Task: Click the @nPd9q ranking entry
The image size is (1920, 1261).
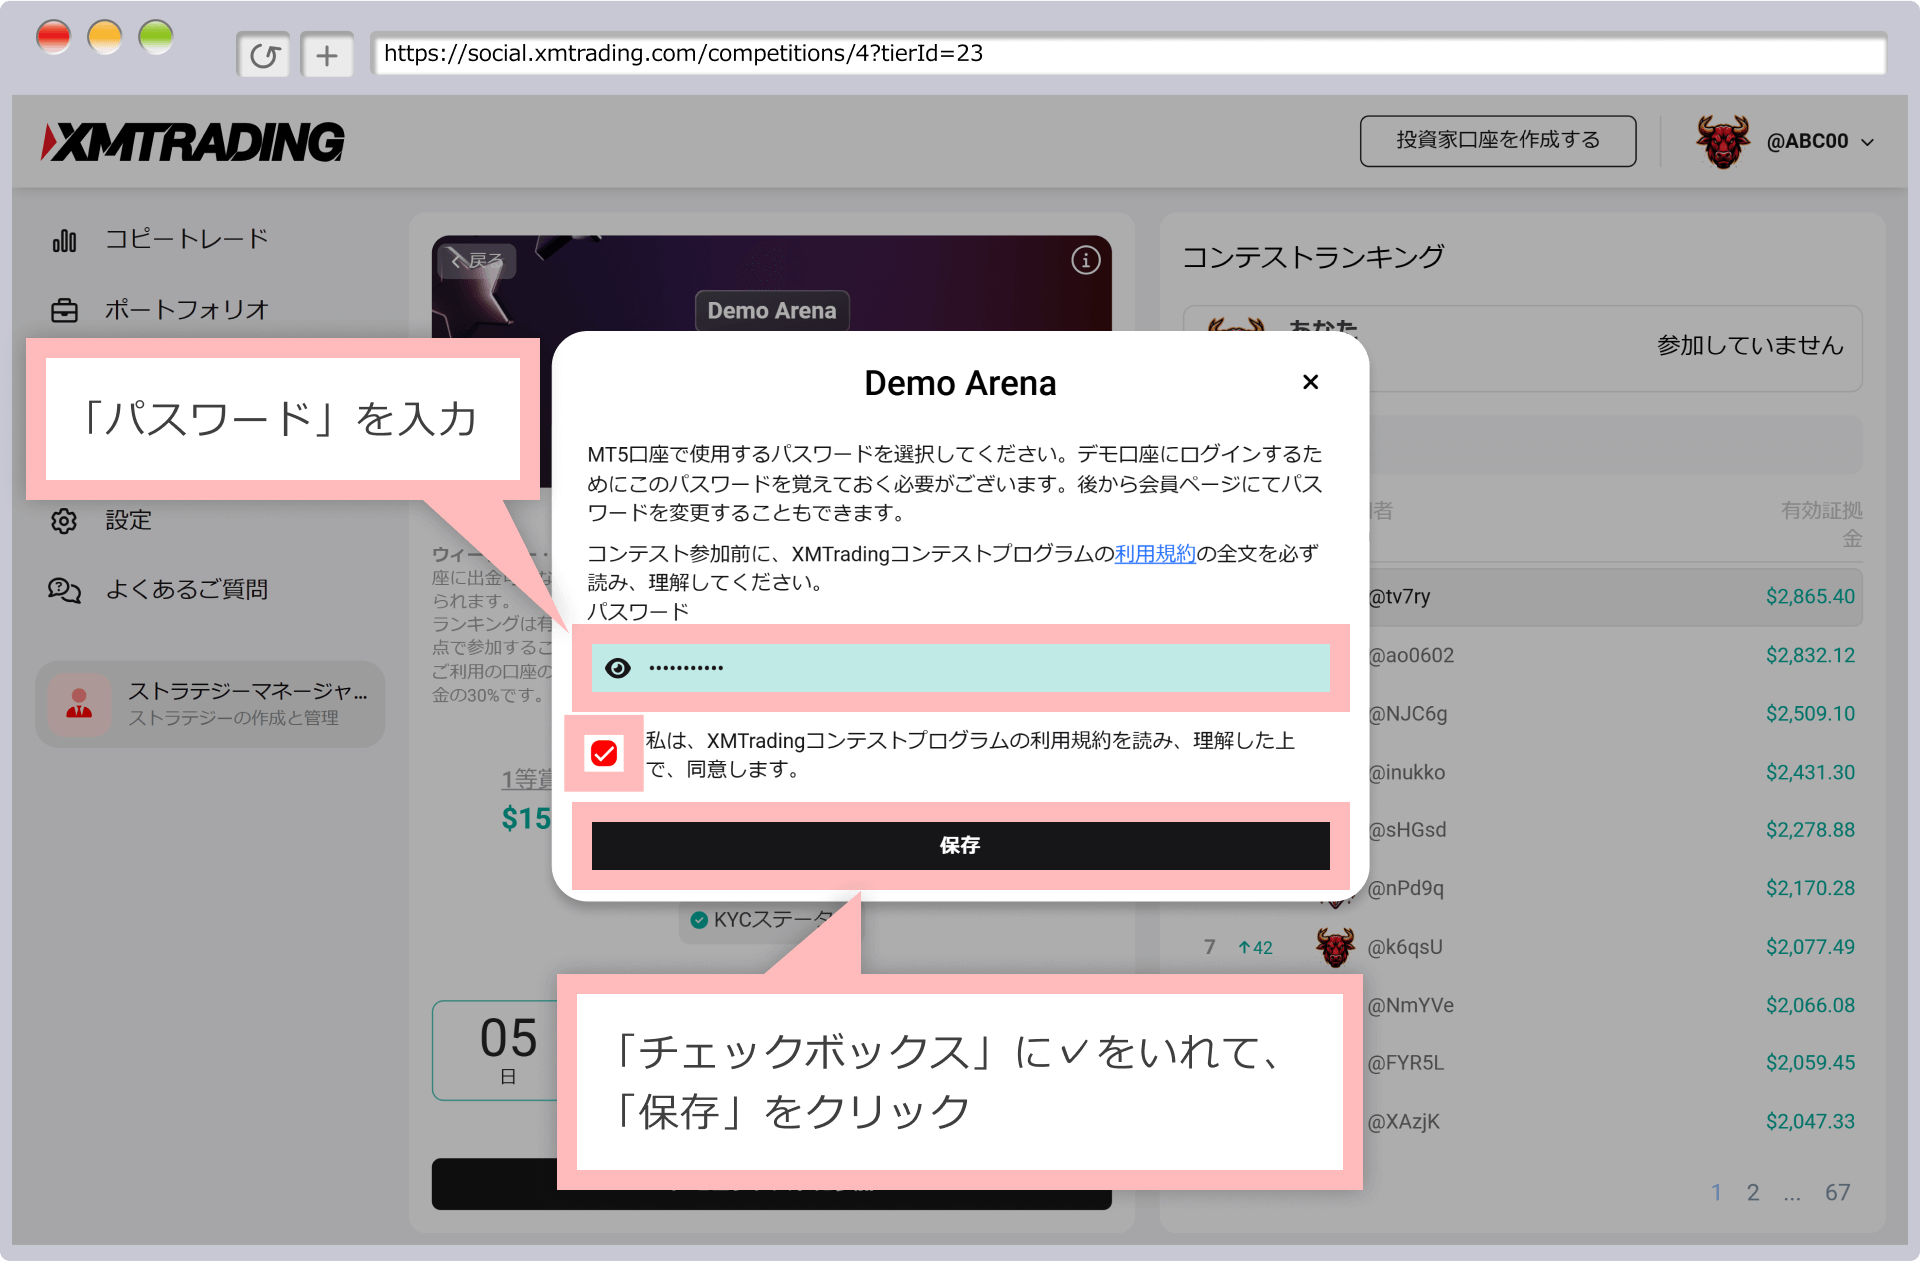Action: point(1406,888)
